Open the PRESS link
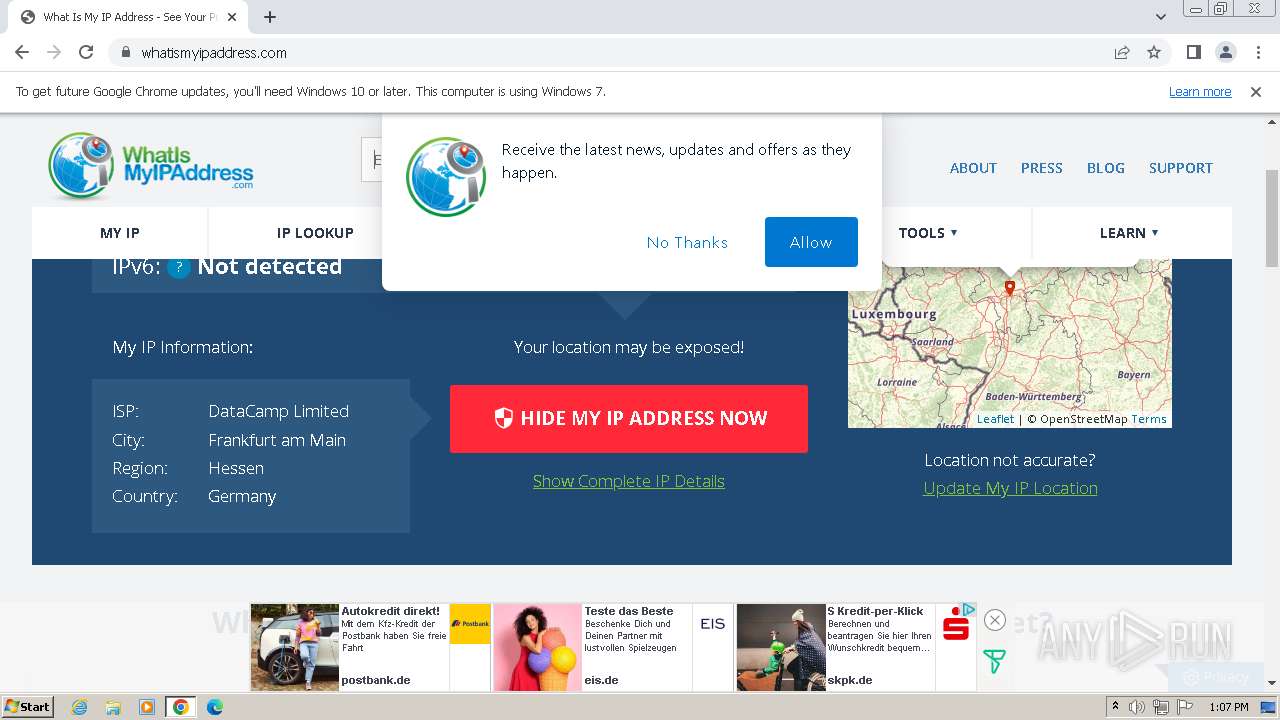 tap(1041, 168)
